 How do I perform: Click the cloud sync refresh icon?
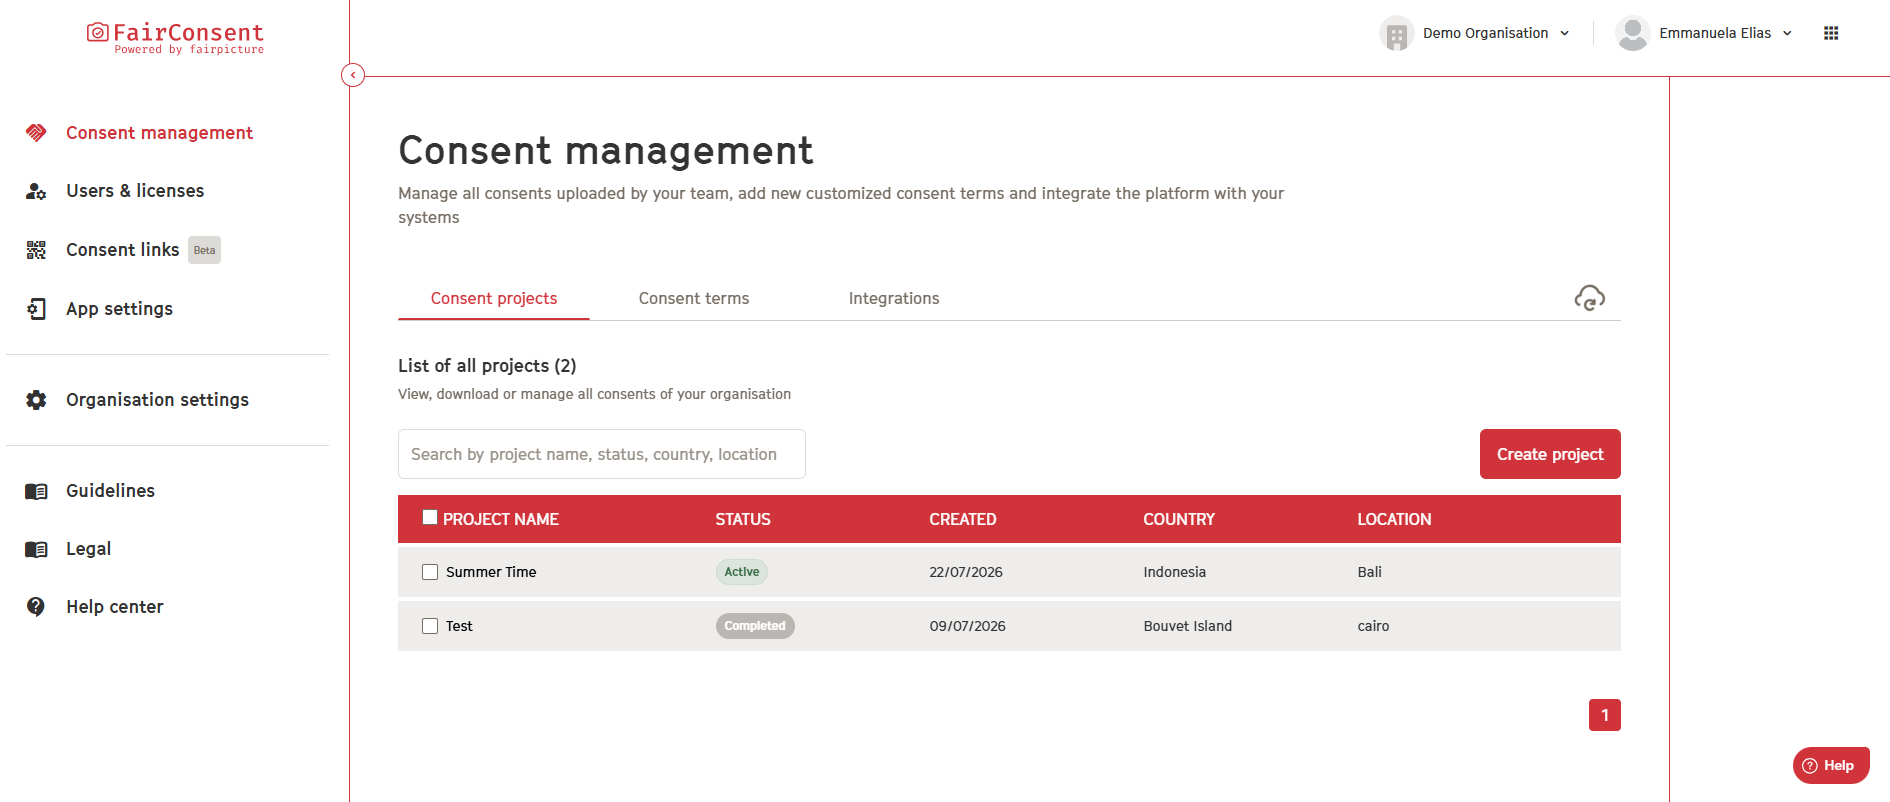pos(1589,298)
